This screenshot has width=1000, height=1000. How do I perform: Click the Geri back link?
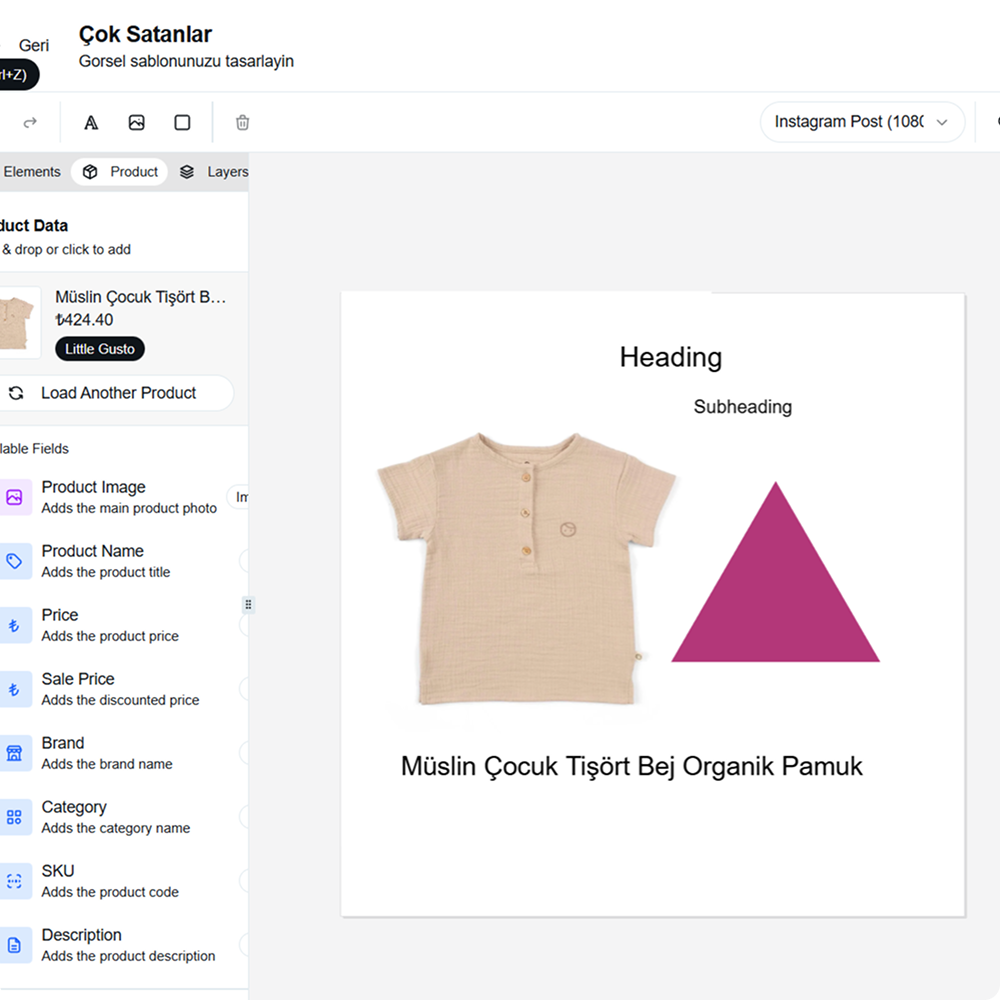[34, 46]
